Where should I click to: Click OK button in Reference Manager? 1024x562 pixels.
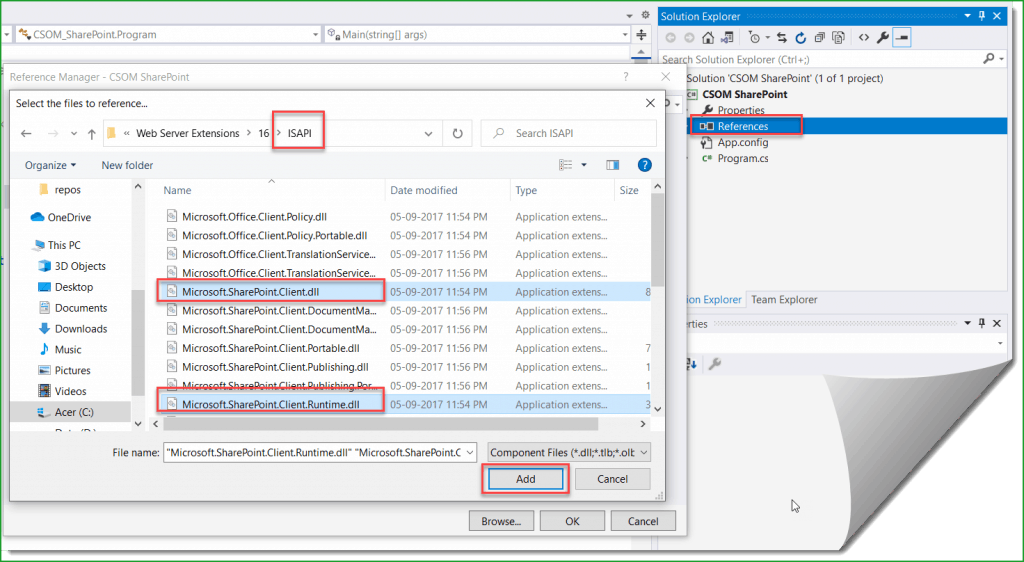tap(572, 521)
